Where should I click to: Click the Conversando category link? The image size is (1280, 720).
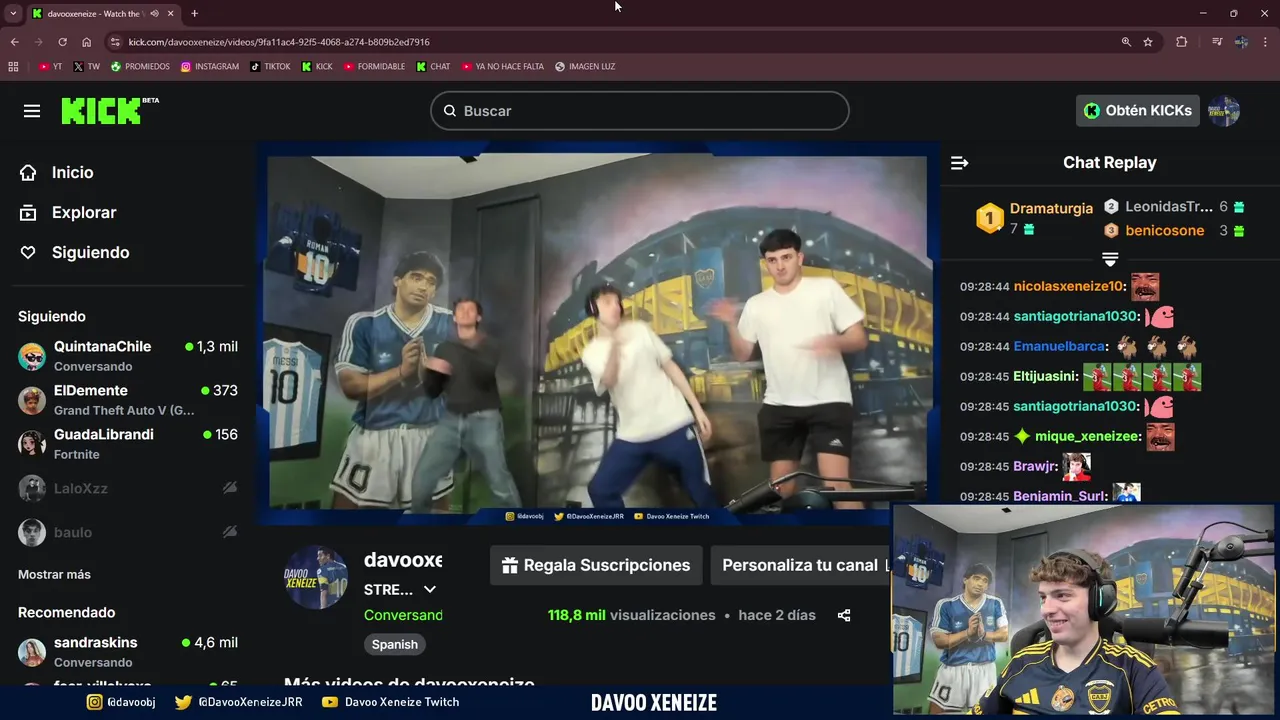click(403, 615)
